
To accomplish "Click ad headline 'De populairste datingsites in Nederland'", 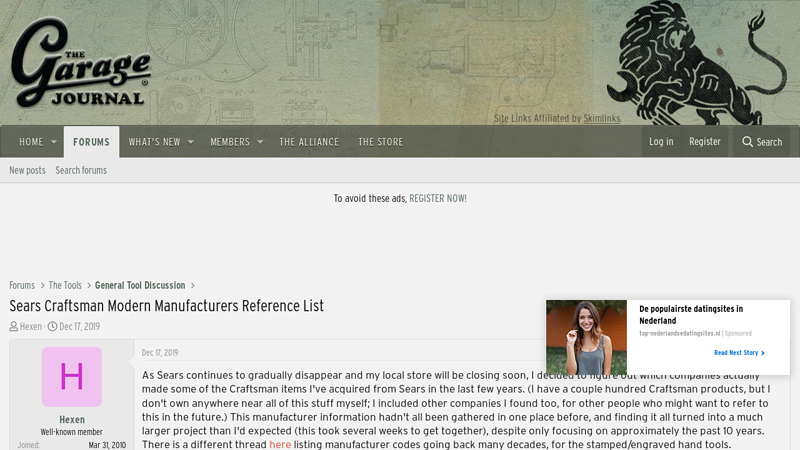I will point(691,315).
